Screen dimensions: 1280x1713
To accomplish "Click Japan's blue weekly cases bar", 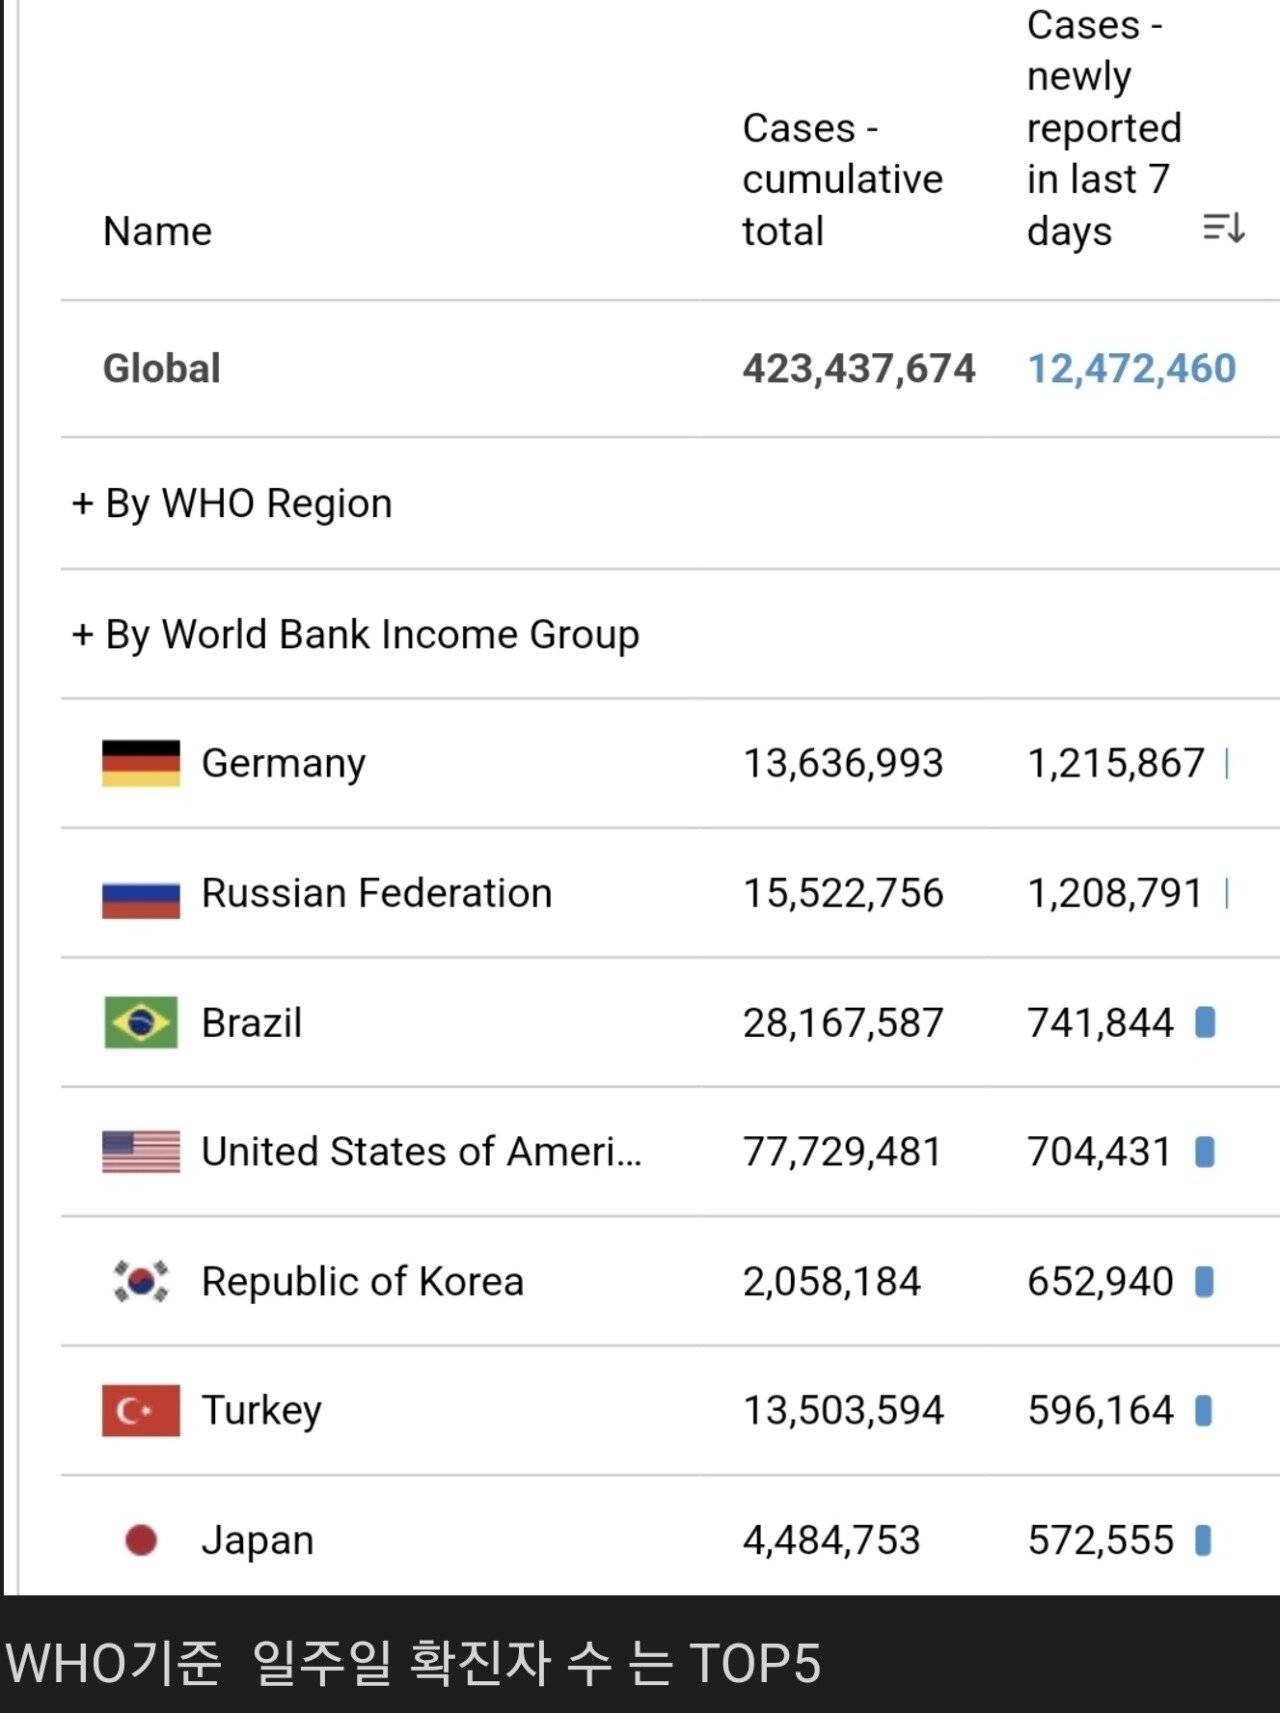I will coord(1203,1540).
